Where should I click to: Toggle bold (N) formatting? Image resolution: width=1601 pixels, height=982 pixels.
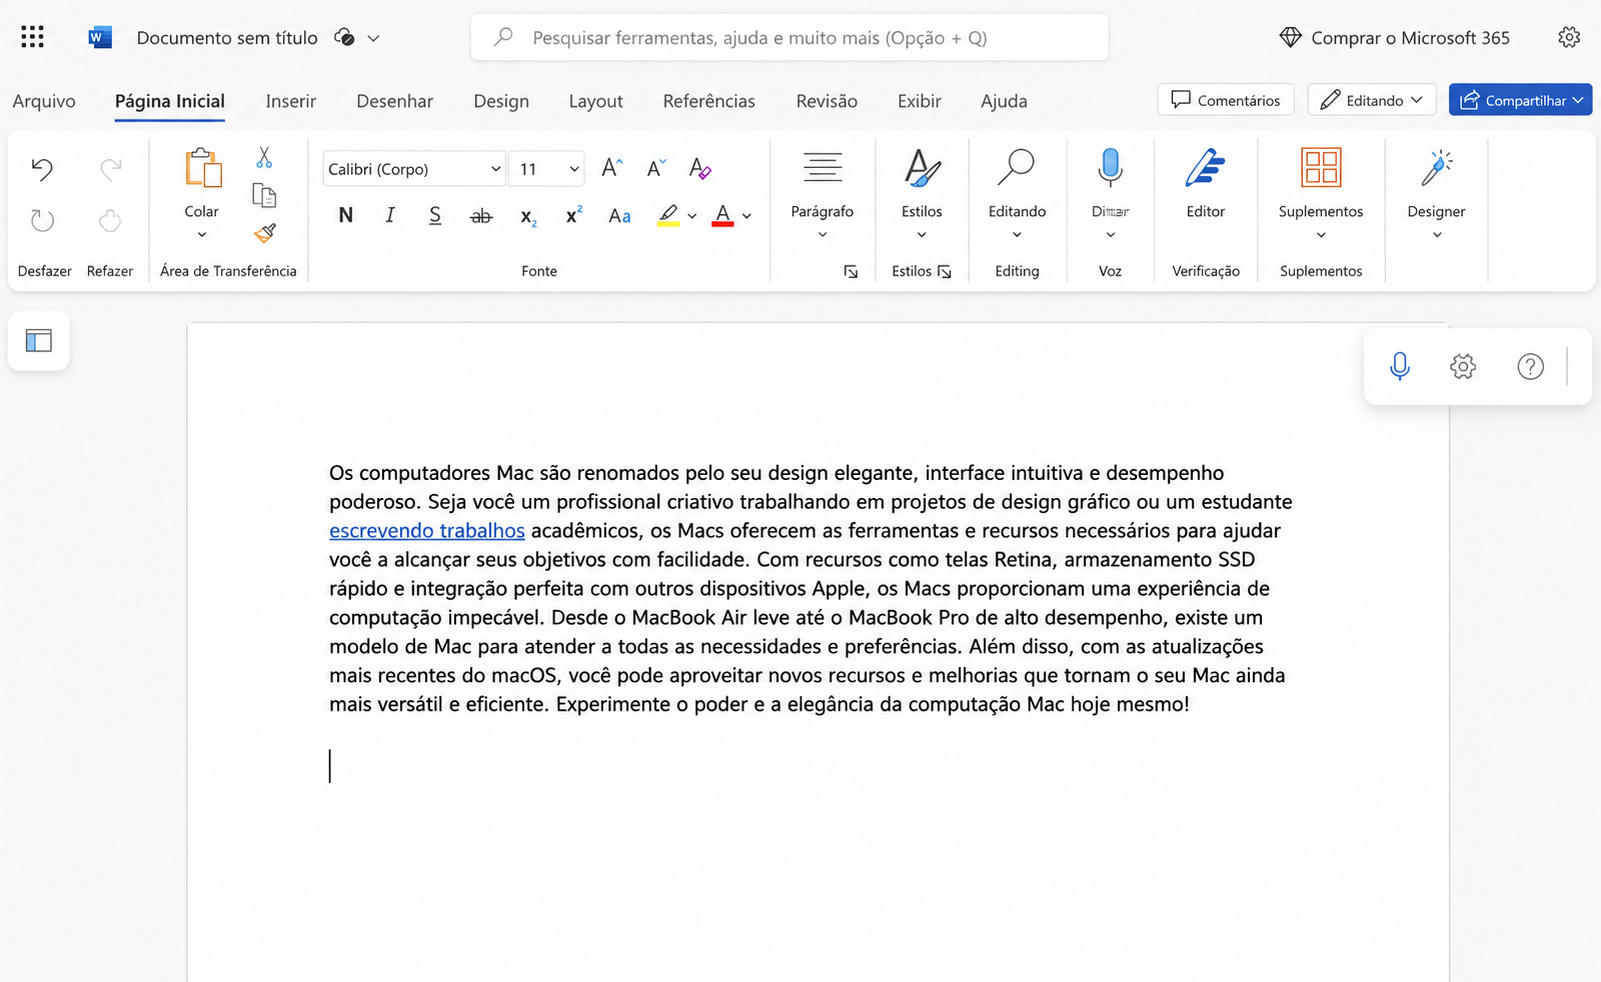[346, 215]
